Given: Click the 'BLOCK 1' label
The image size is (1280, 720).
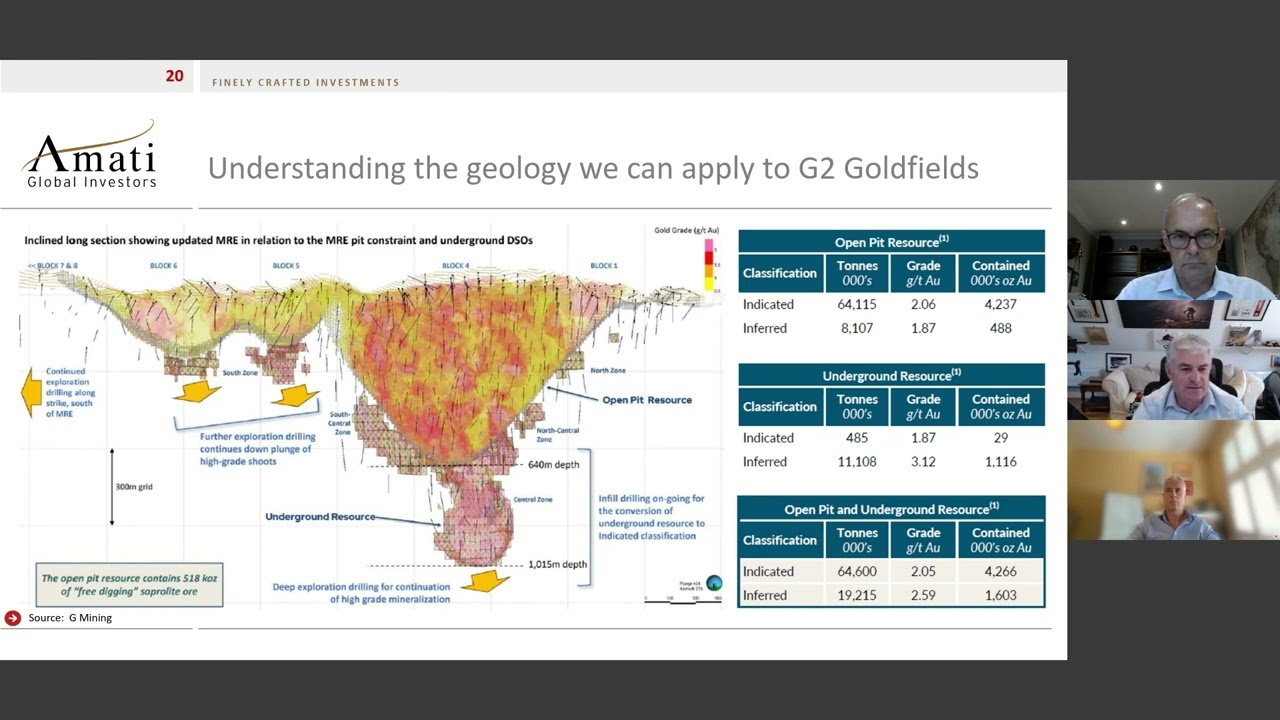Looking at the screenshot, I should coord(603,266).
